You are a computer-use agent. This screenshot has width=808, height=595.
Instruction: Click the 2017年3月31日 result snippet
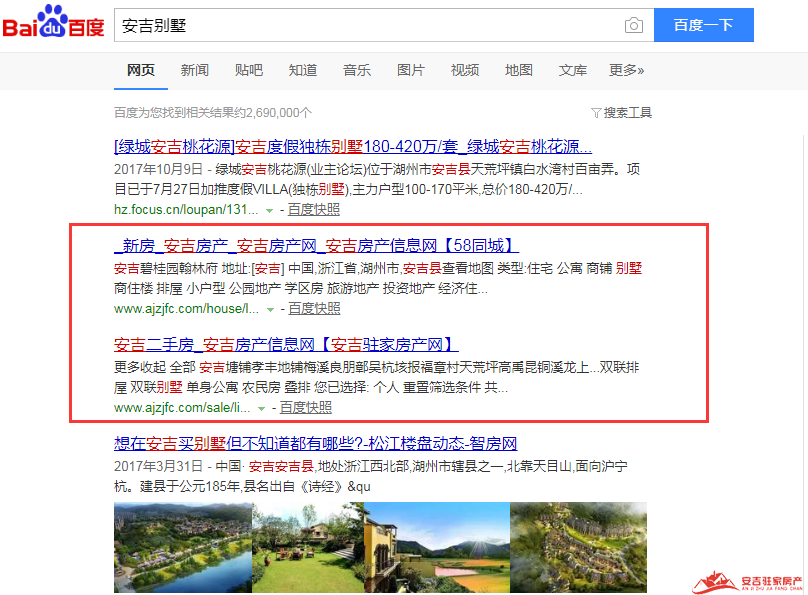[371, 477]
